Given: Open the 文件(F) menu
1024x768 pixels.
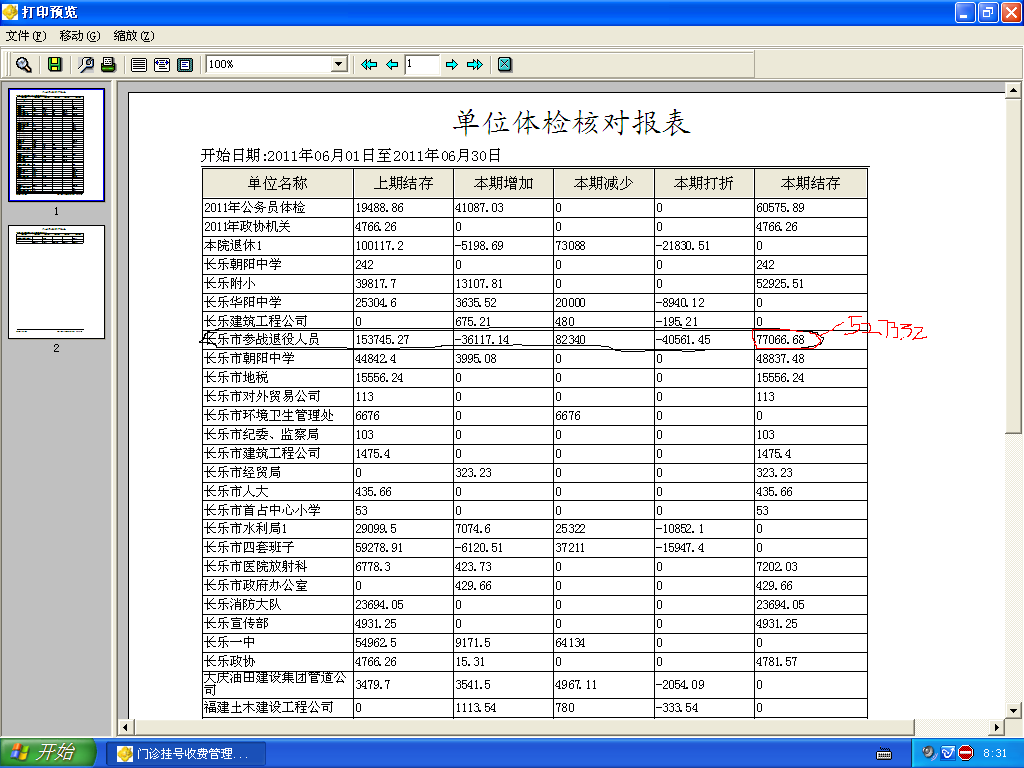Looking at the screenshot, I should pyautogui.click(x=26, y=36).
